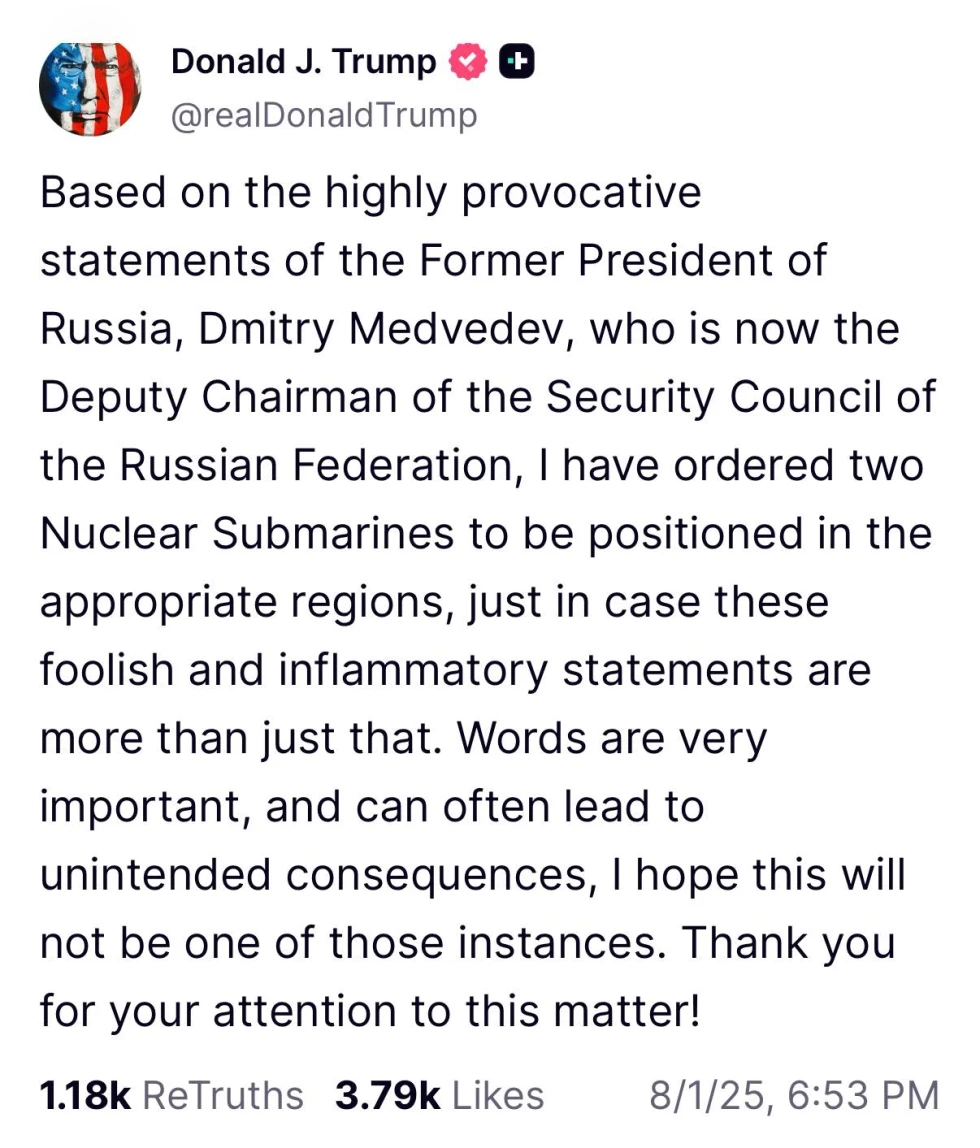The height and width of the screenshot is (1148, 980).
Task: View the 1.18k ReTruths count
Action: [x=86, y=1096]
